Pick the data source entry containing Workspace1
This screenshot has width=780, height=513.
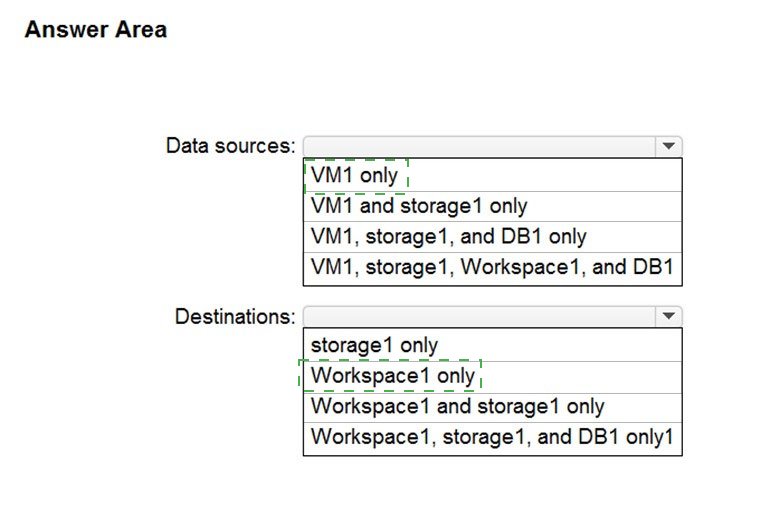pos(491,268)
